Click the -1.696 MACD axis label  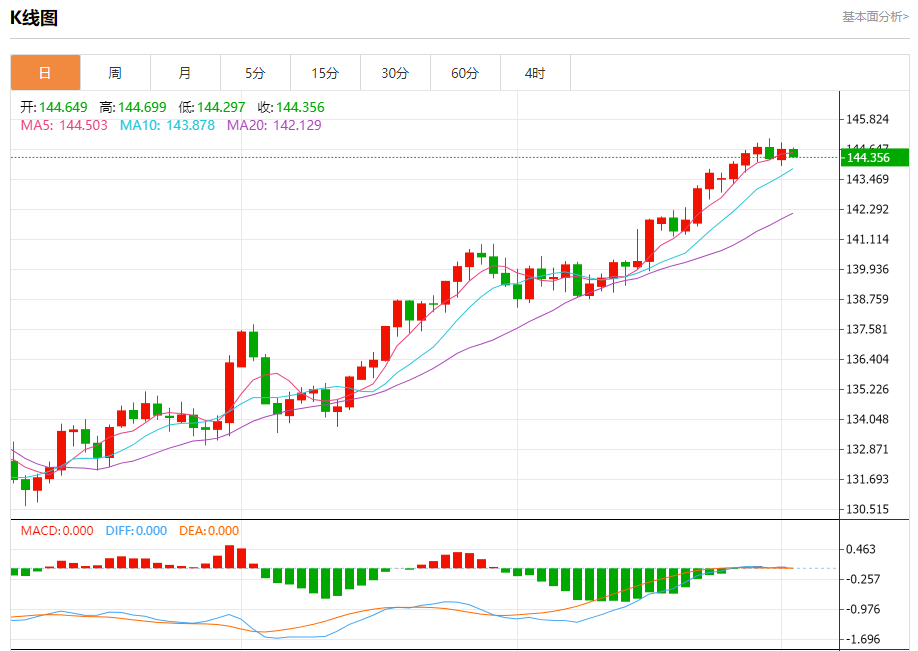tap(863, 639)
